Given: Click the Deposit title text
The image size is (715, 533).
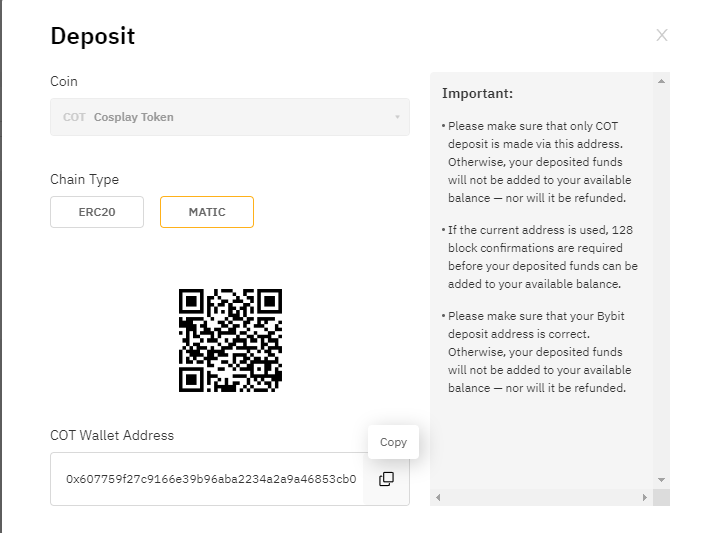Looking at the screenshot, I should pyautogui.click(x=93, y=36).
